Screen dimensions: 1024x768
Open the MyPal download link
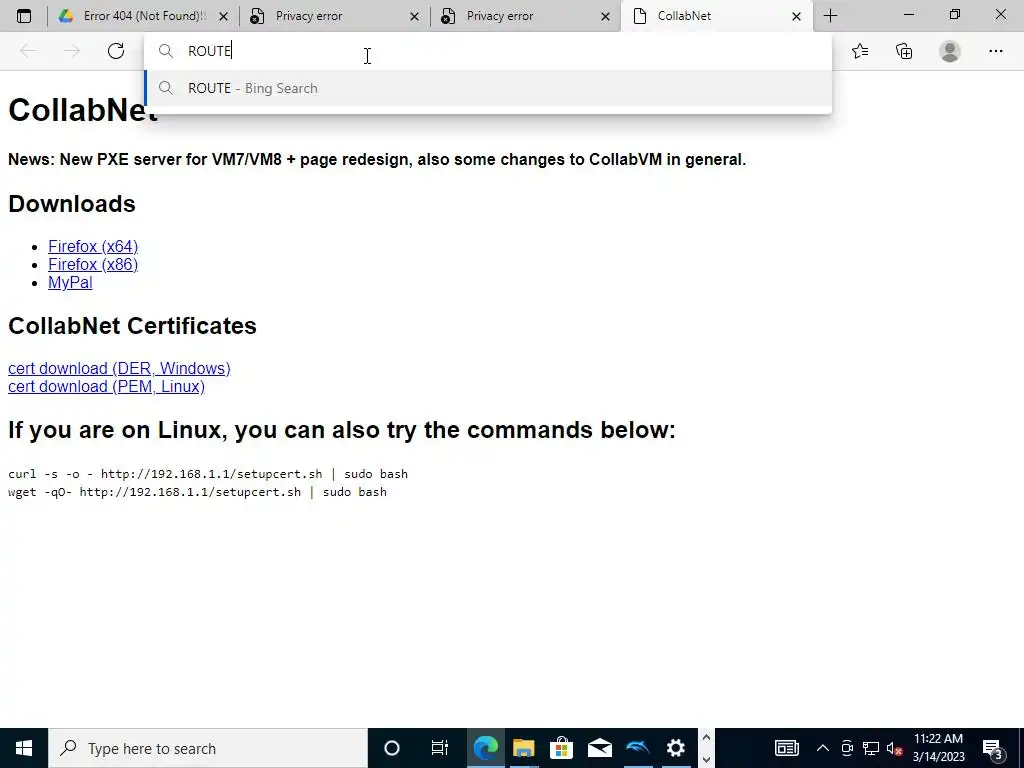coord(70,283)
